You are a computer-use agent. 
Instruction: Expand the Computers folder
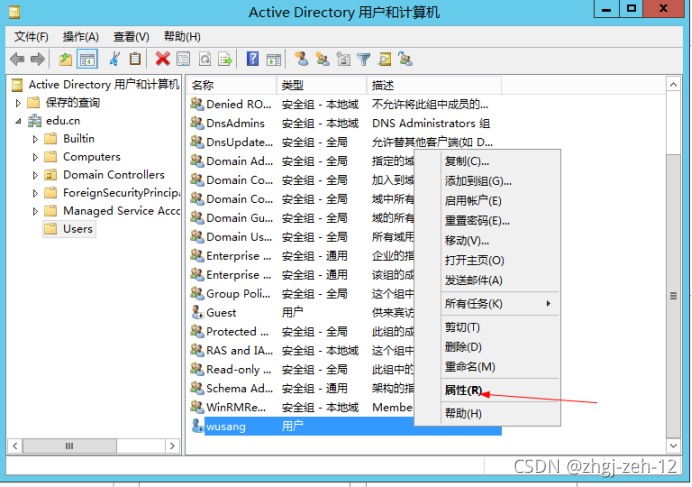click(x=35, y=157)
